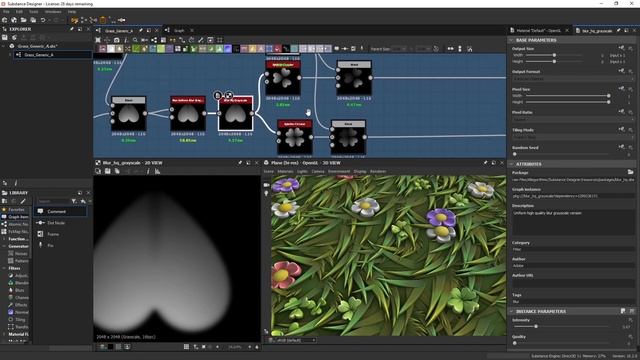
Task: Open the 3D view Materials menu
Action: 285,171
